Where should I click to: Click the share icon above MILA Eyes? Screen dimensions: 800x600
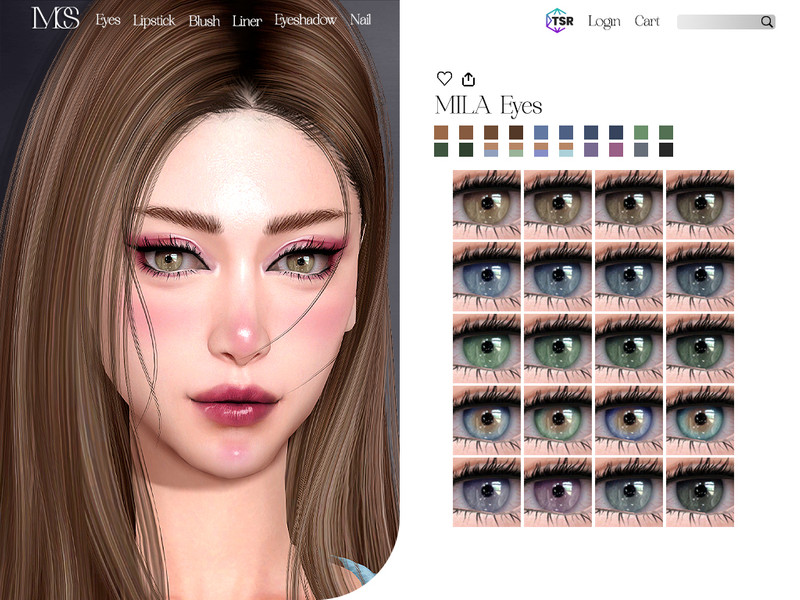(469, 79)
